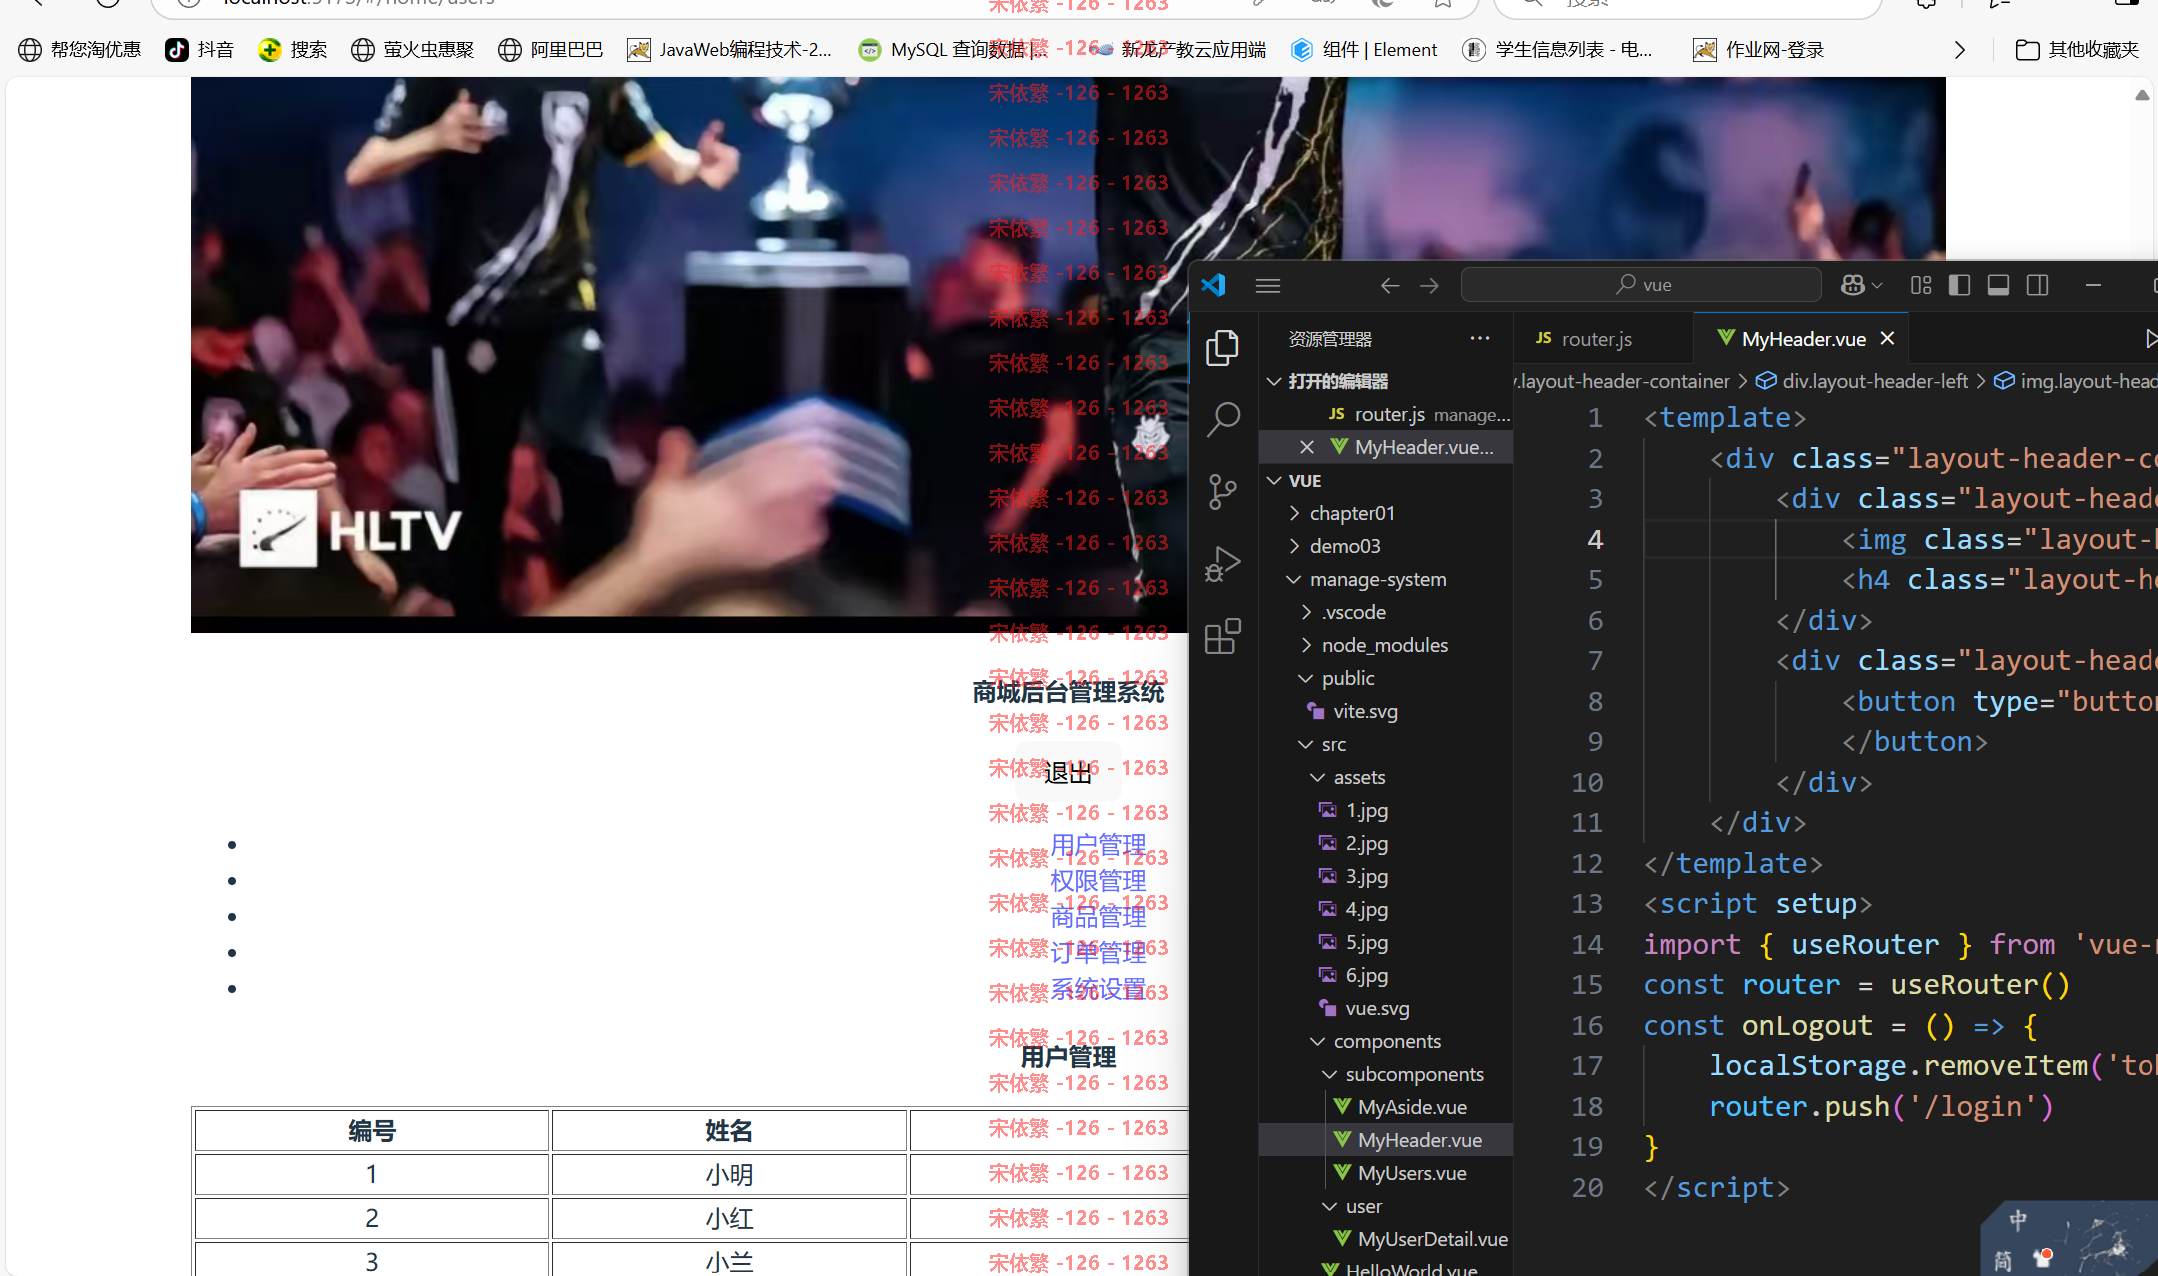This screenshot has height=1276, width=2158.
Task: Open the JavaWeb编程技术 bookmark
Action: pyautogui.click(x=729, y=50)
